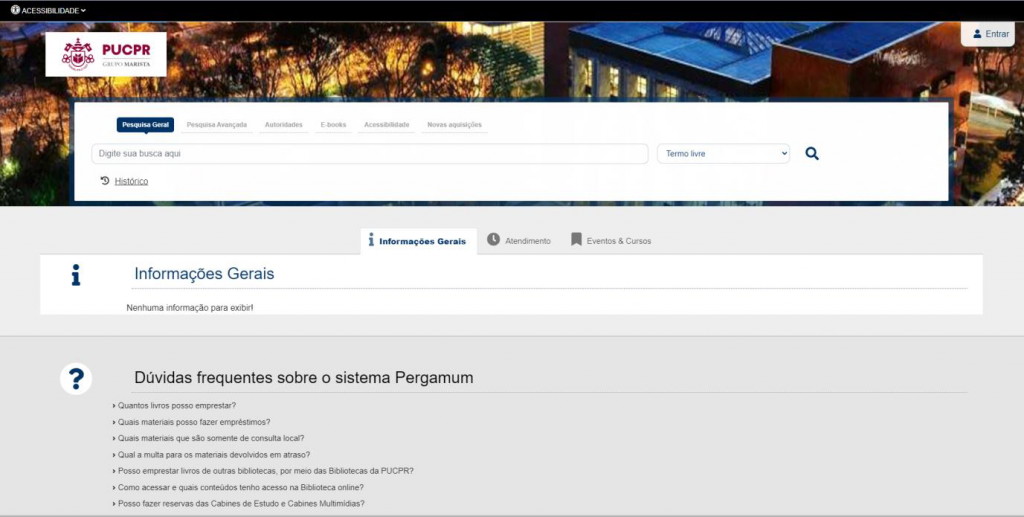Expand 'Quais materiais posso fazer empréstimos?' question
1024x517 pixels.
point(193,422)
